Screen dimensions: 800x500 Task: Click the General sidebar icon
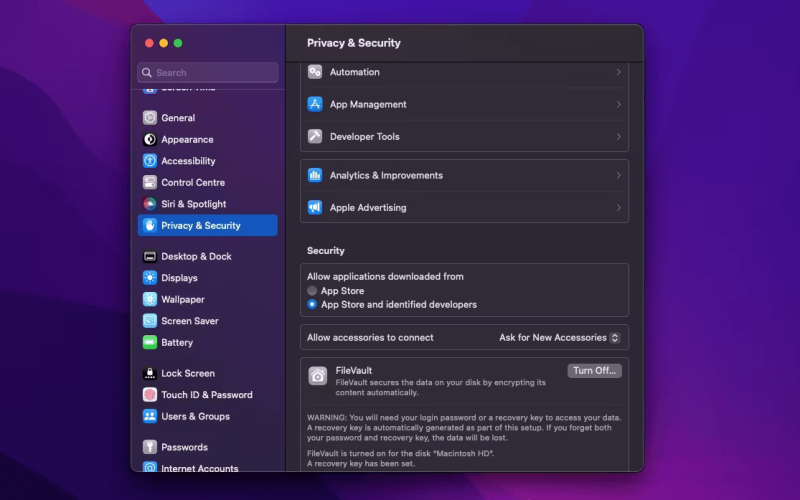coord(149,118)
